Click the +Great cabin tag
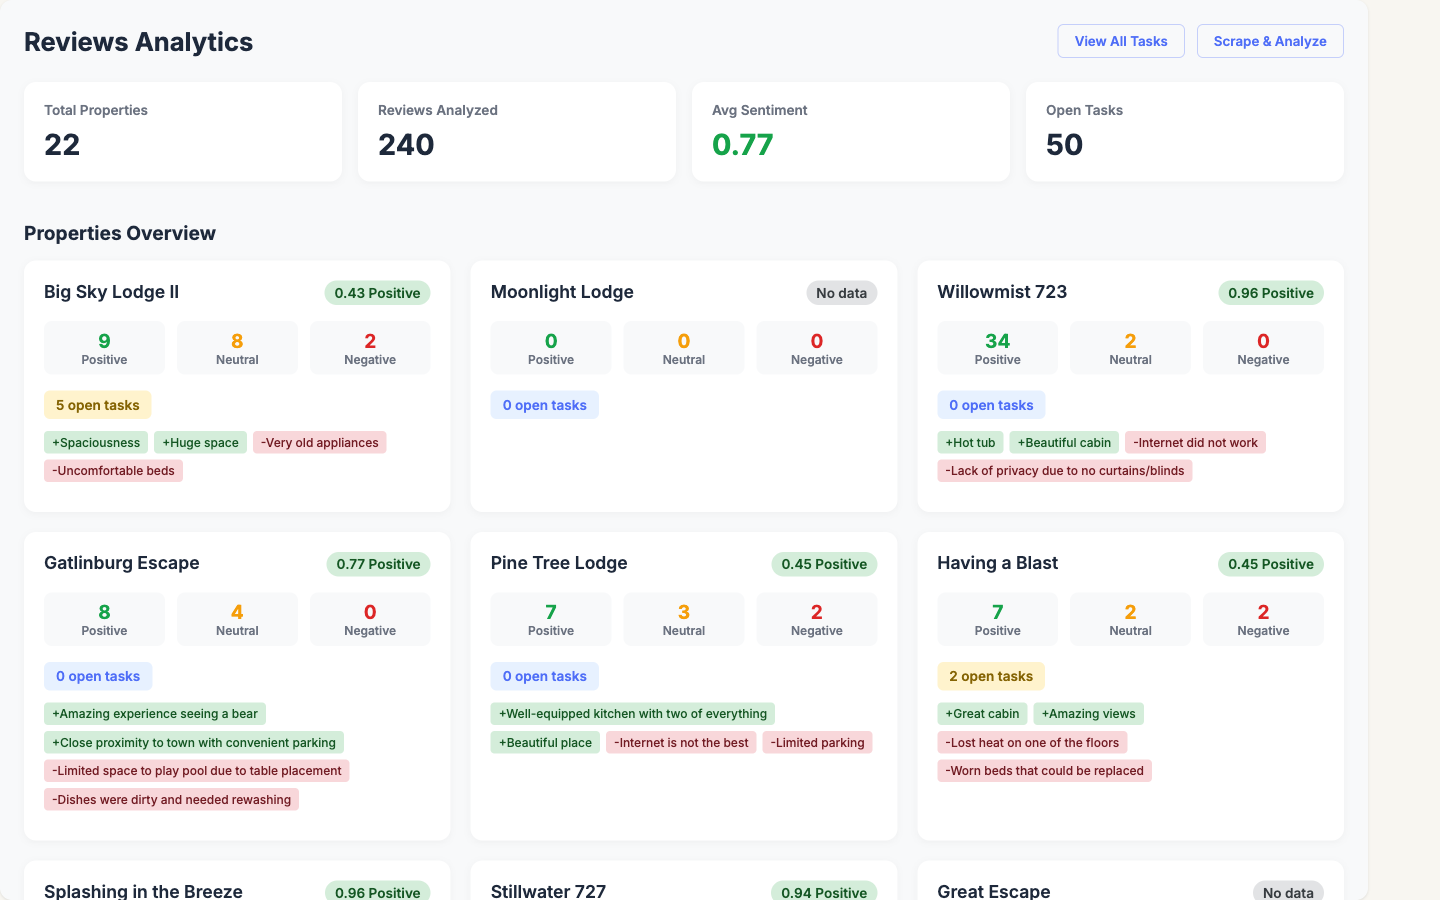Screen dimensions: 1440x900 982,714
